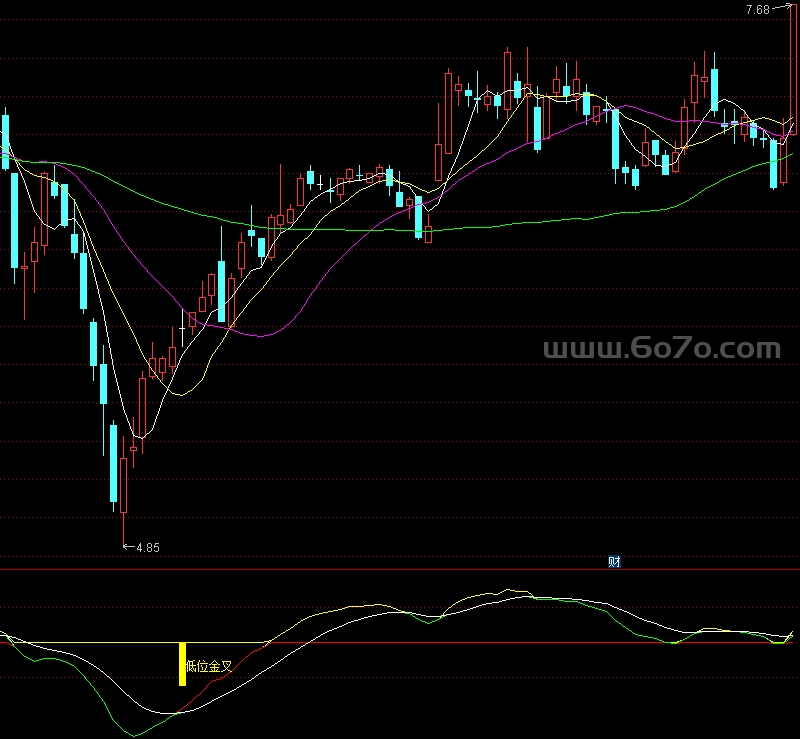Click the blue 财 marker icon
800x739 pixels.
click(614, 562)
